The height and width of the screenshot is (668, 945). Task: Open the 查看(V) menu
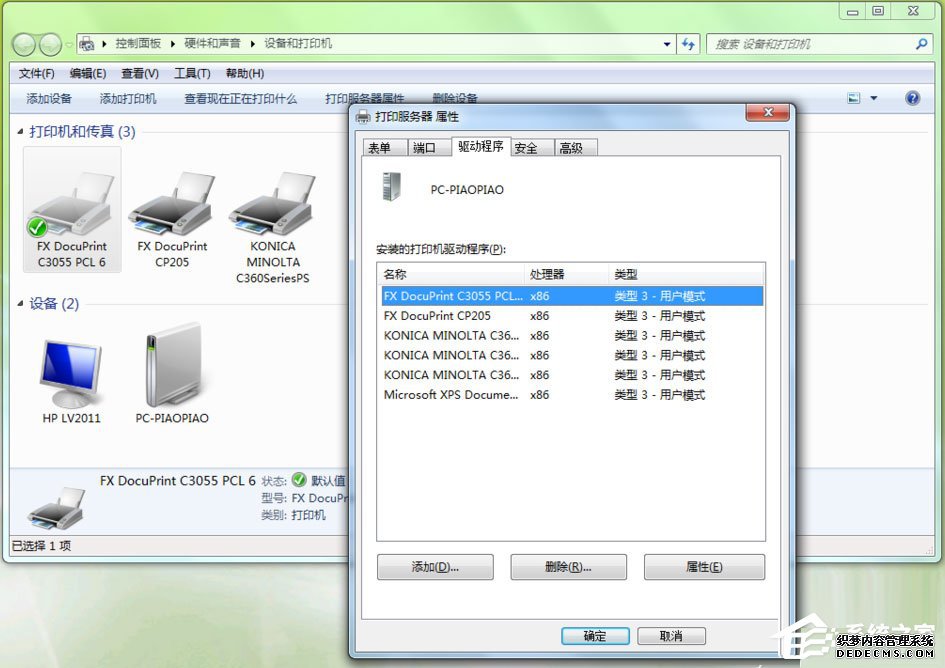coord(140,74)
